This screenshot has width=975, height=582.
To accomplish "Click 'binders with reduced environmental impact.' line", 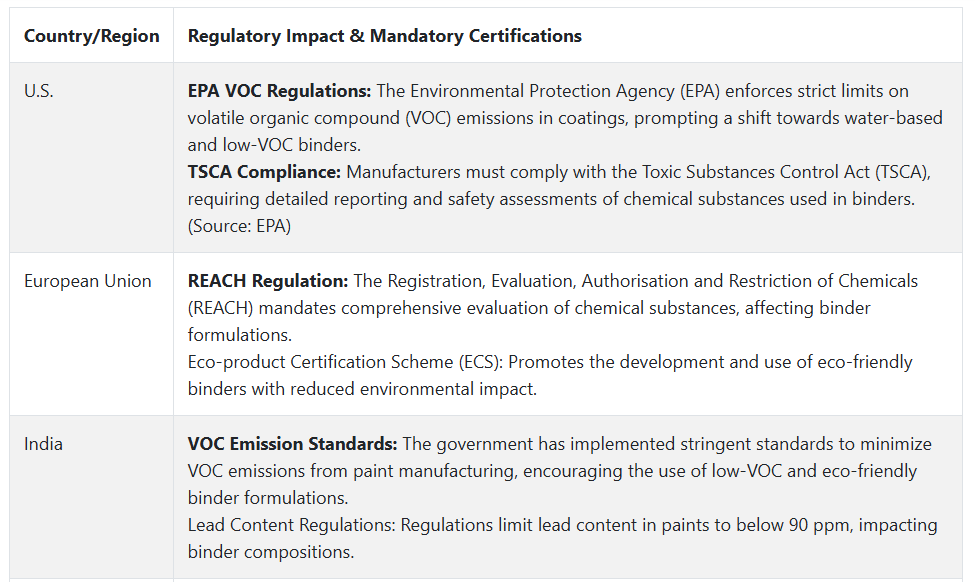I will (x=363, y=389).
